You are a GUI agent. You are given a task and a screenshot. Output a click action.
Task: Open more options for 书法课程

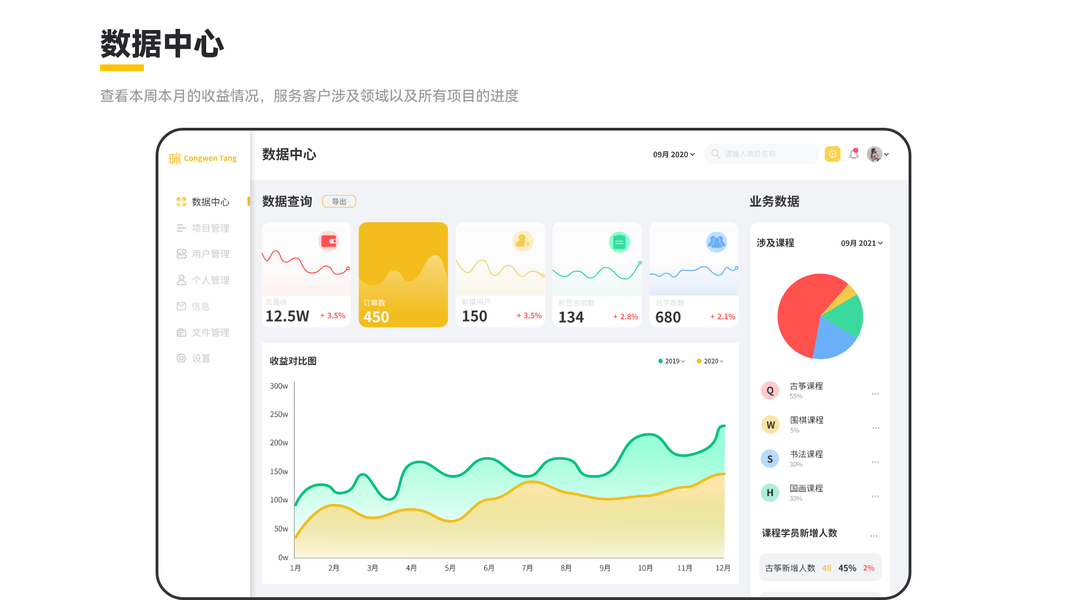click(x=876, y=462)
